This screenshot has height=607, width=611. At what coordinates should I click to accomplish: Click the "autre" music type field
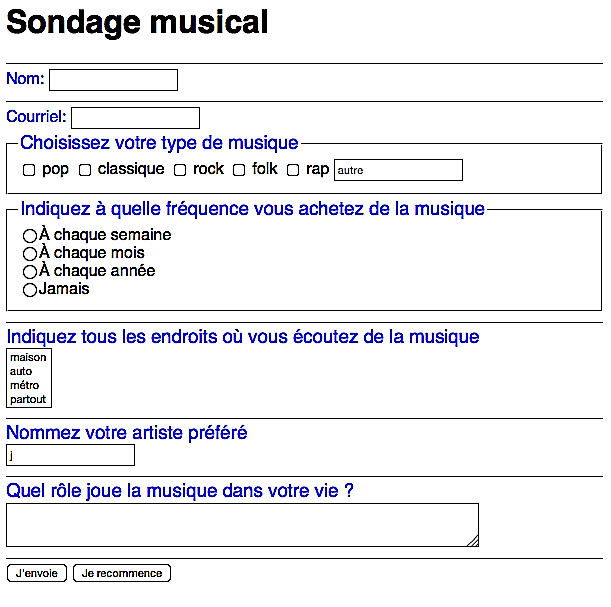coord(398,170)
